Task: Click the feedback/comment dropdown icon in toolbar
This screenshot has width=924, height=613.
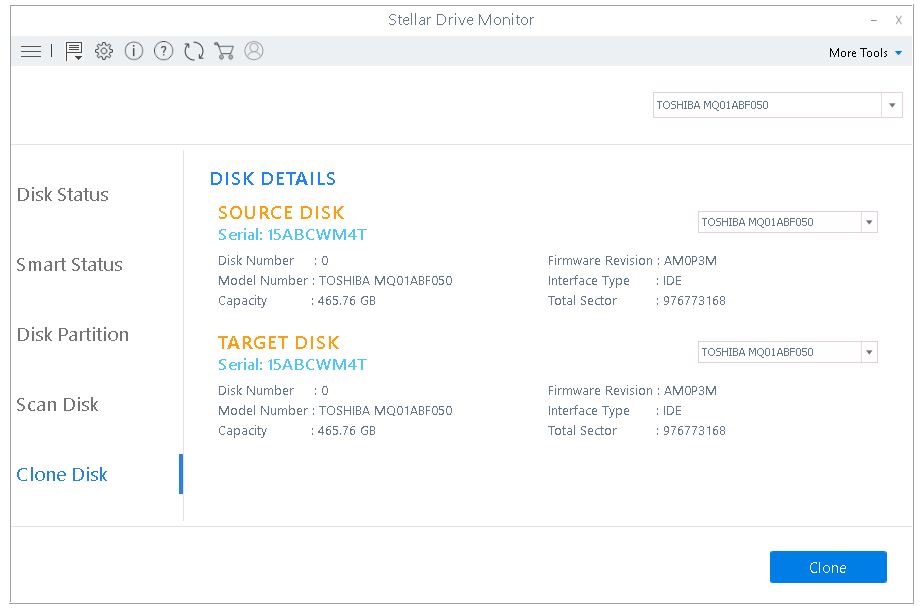Action: pyautogui.click(x=74, y=51)
